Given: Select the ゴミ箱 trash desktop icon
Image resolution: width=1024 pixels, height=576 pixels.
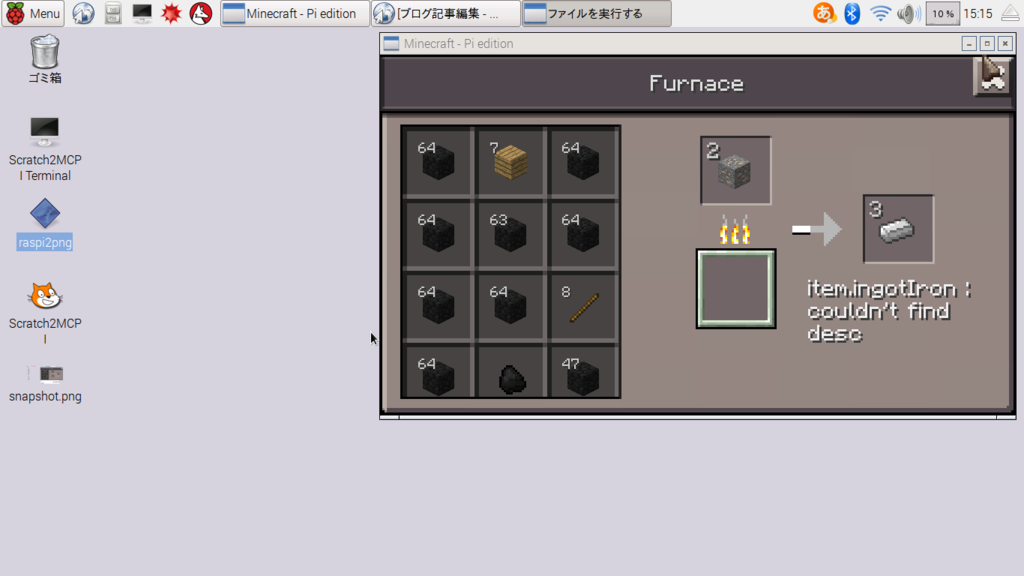Looking at the screenshot, I should pos(44,59).
